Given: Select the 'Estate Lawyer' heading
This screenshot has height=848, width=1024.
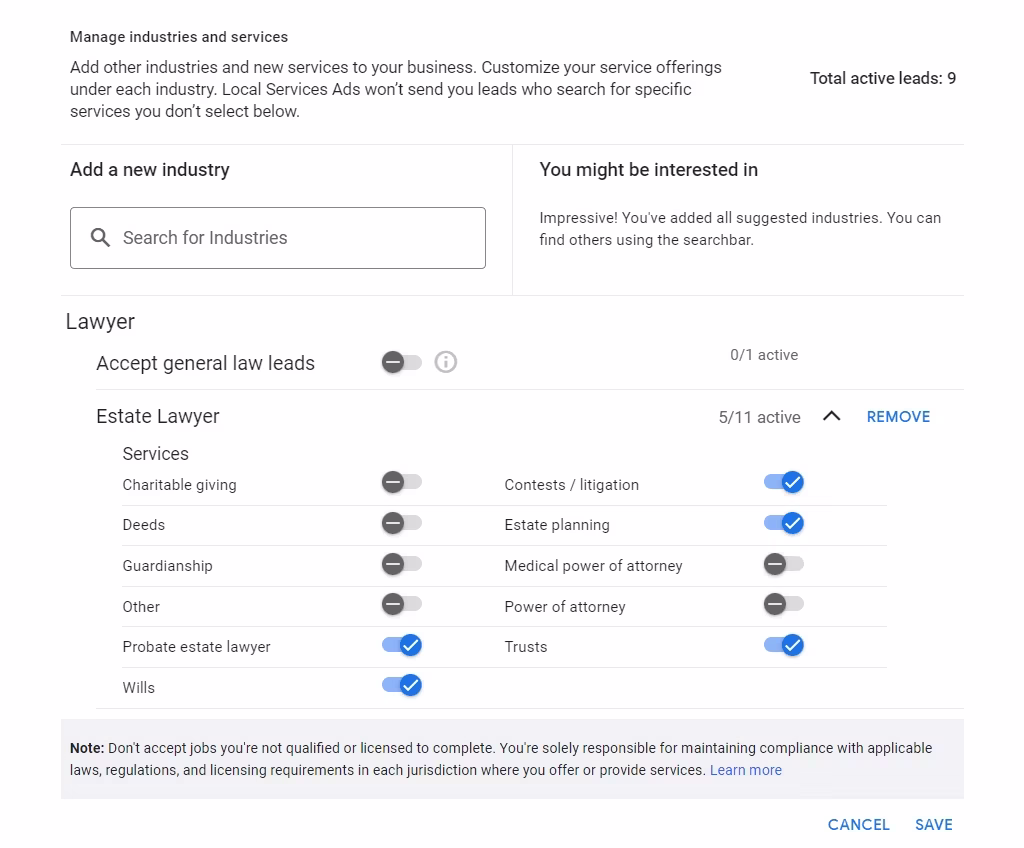Looking at the screenshot, I should (157, 417).
